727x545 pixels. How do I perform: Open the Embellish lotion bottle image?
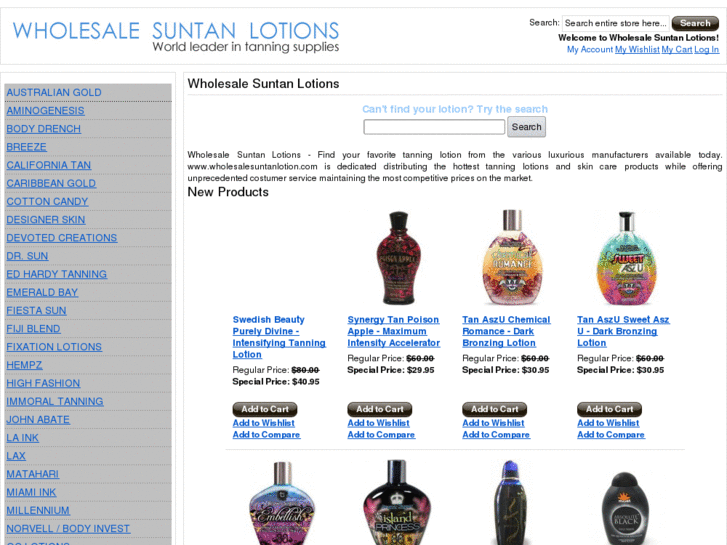point(282,503)
